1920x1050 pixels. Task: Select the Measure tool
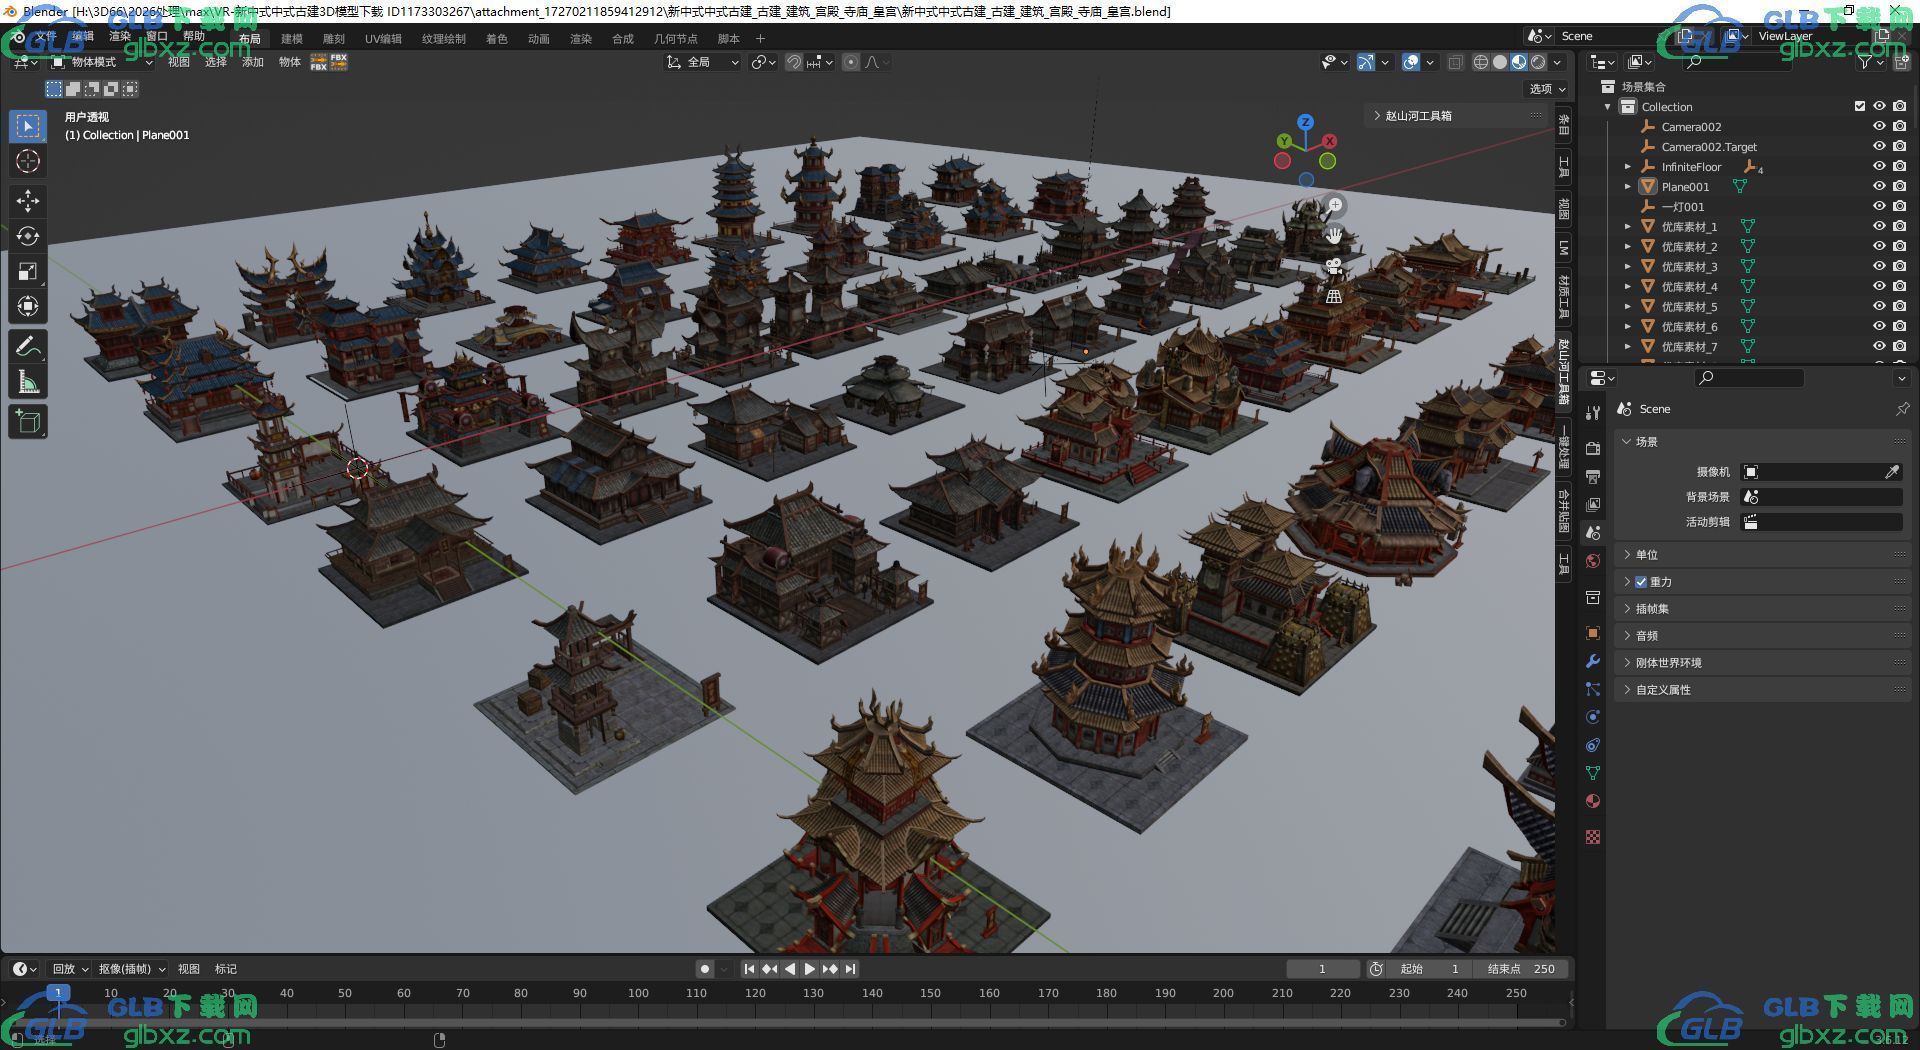28,382
